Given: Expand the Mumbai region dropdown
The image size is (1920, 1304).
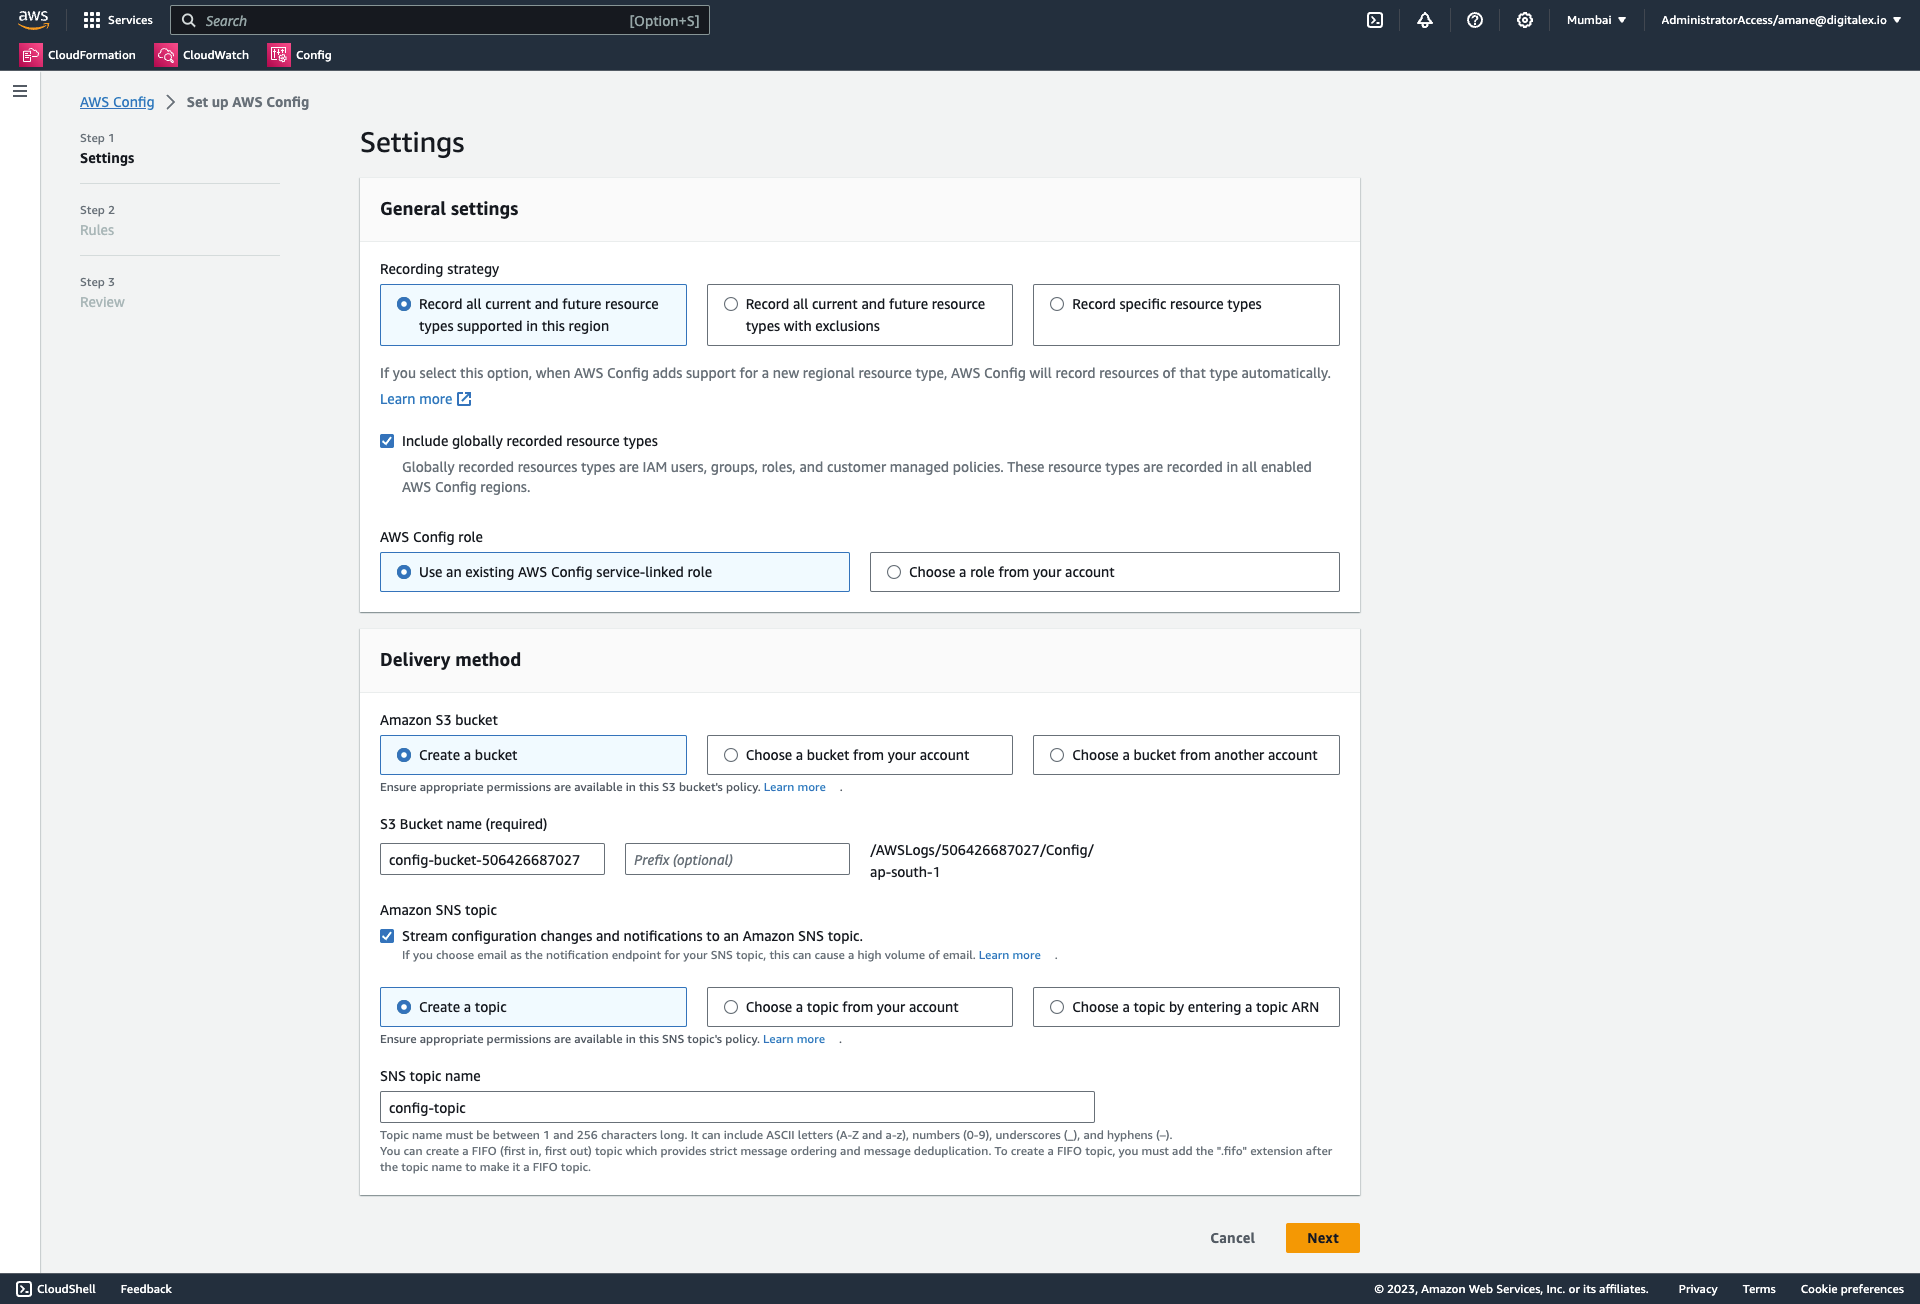Looking at the screenshot, I should [x=1596, y=20].
